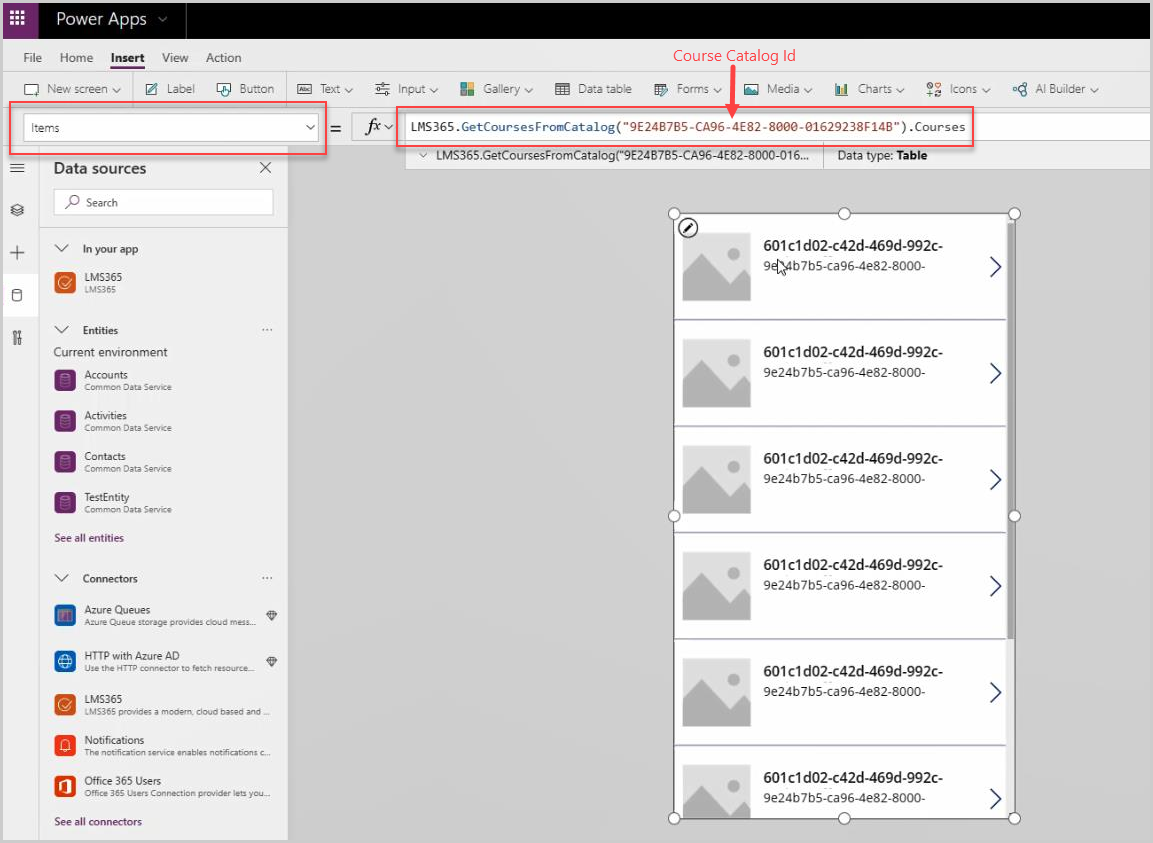The width and height of the screenshot is (1153, 843).
Task: Open the Items property dropdown
Action: [x=308, y=128]
